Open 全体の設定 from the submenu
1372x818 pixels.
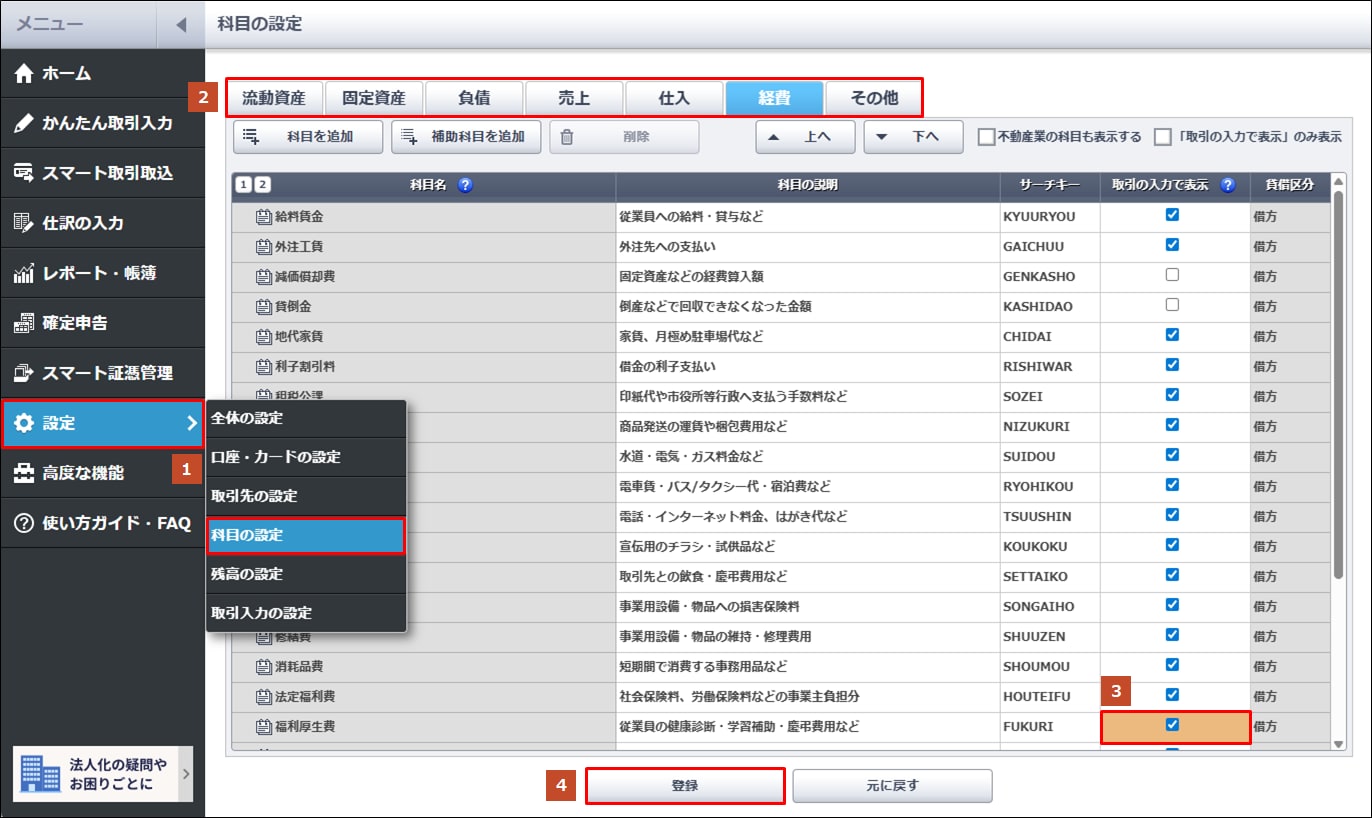pyautogui.click(x=306, y=418)
